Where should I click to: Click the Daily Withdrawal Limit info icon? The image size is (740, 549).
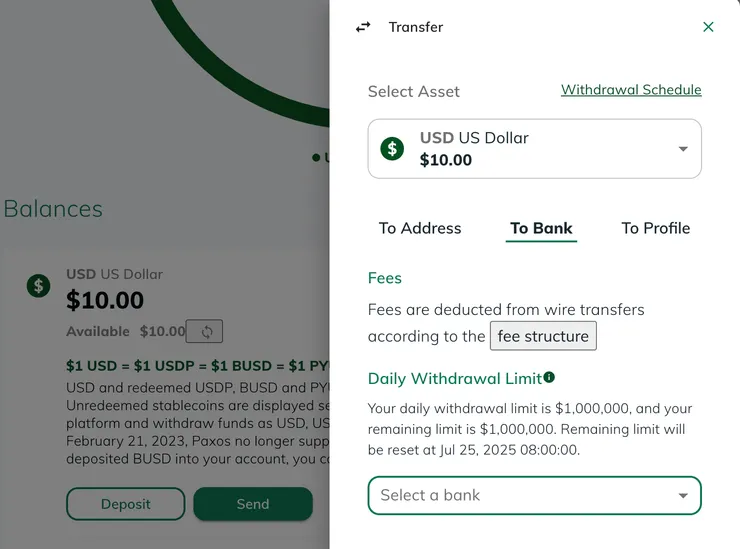(x=548, y=378)
